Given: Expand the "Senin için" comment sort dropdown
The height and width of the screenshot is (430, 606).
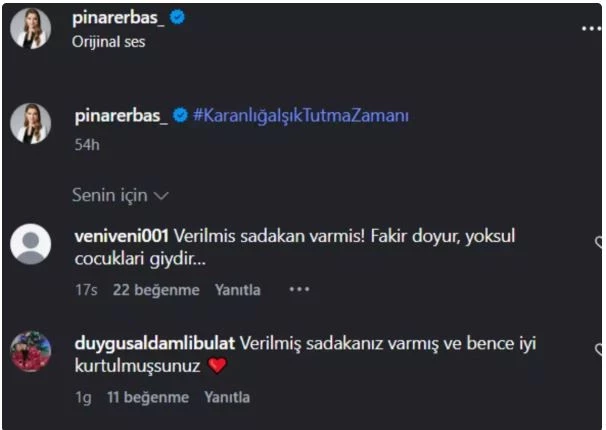Looking at the screenshot, I should [120, 195].
